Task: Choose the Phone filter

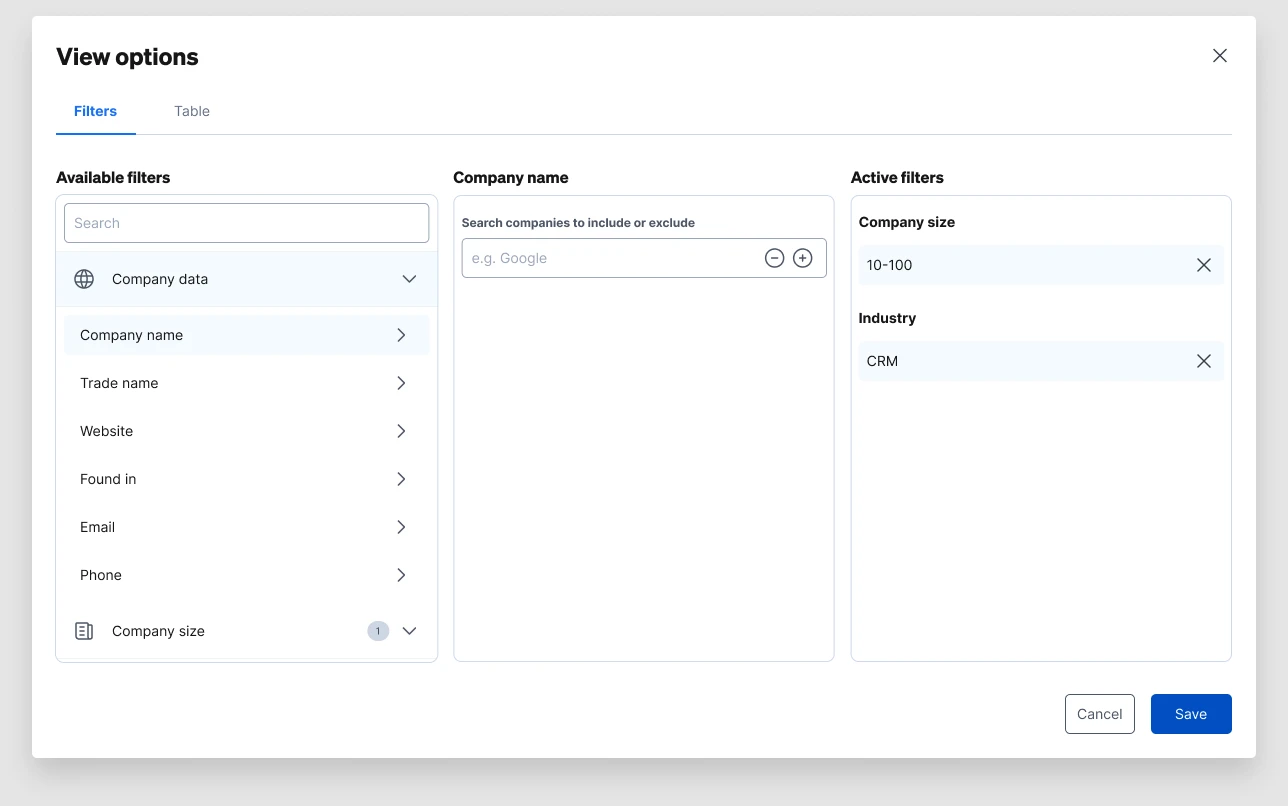Action: (x=246, y=575)
